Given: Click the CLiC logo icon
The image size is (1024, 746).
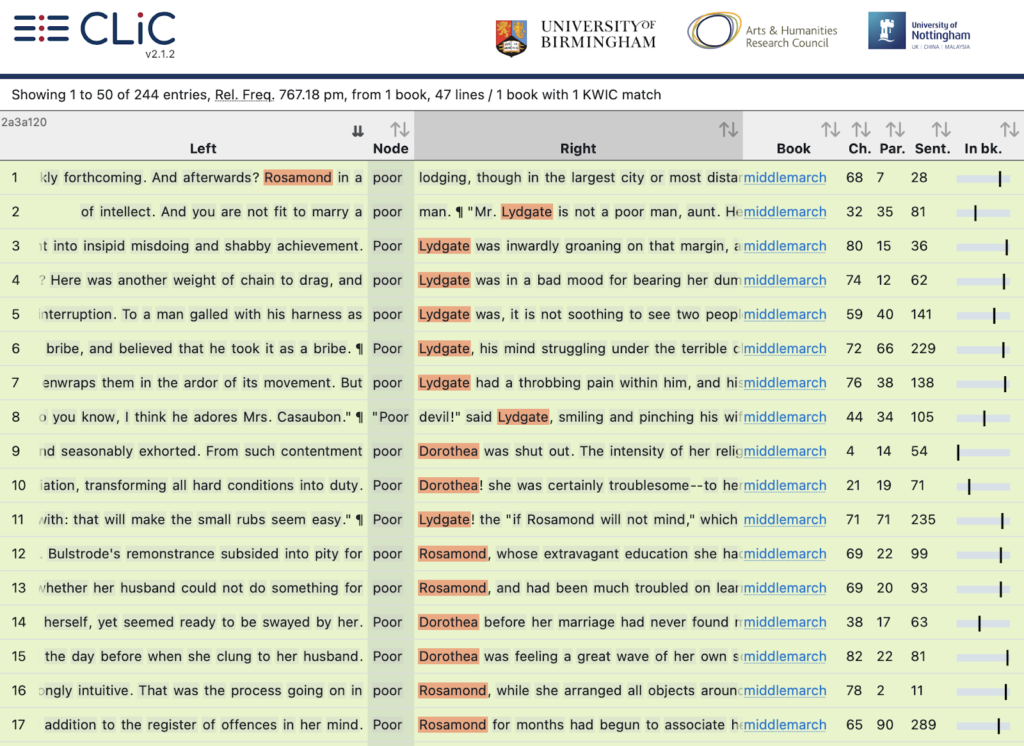Looking at the screenshot, I should point(42,28).
